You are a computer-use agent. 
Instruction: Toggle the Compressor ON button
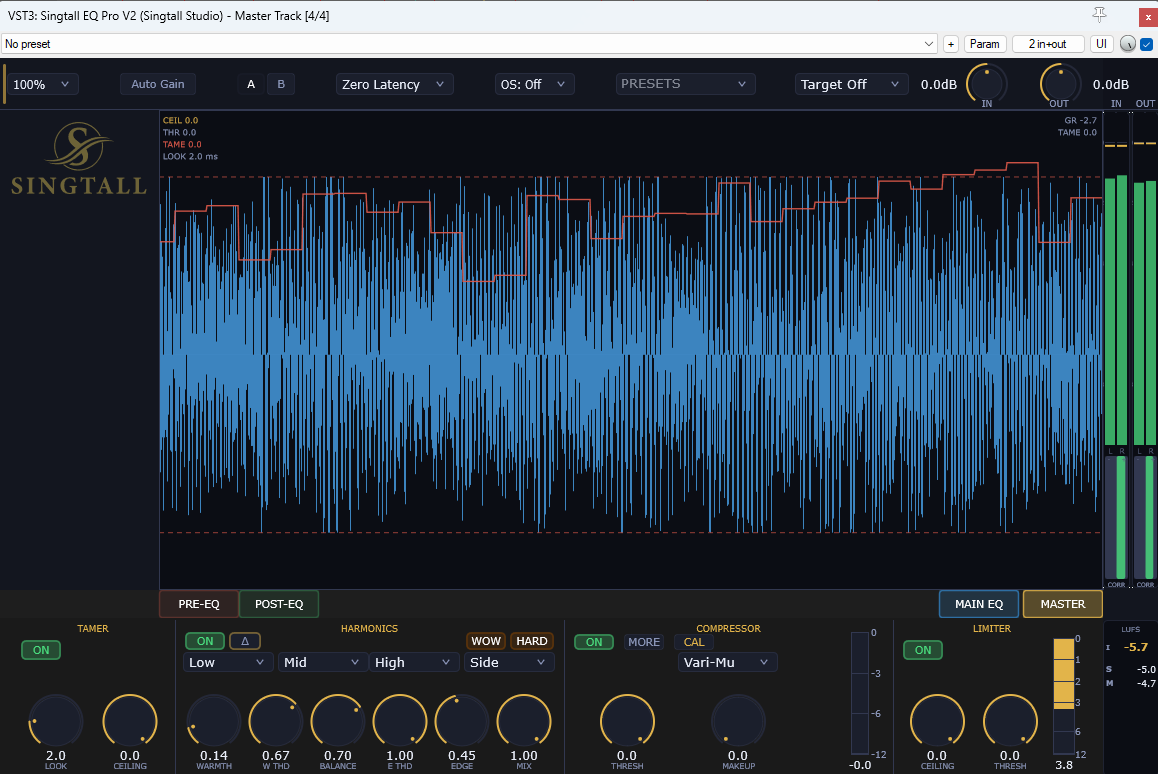(x=594, y=642)
